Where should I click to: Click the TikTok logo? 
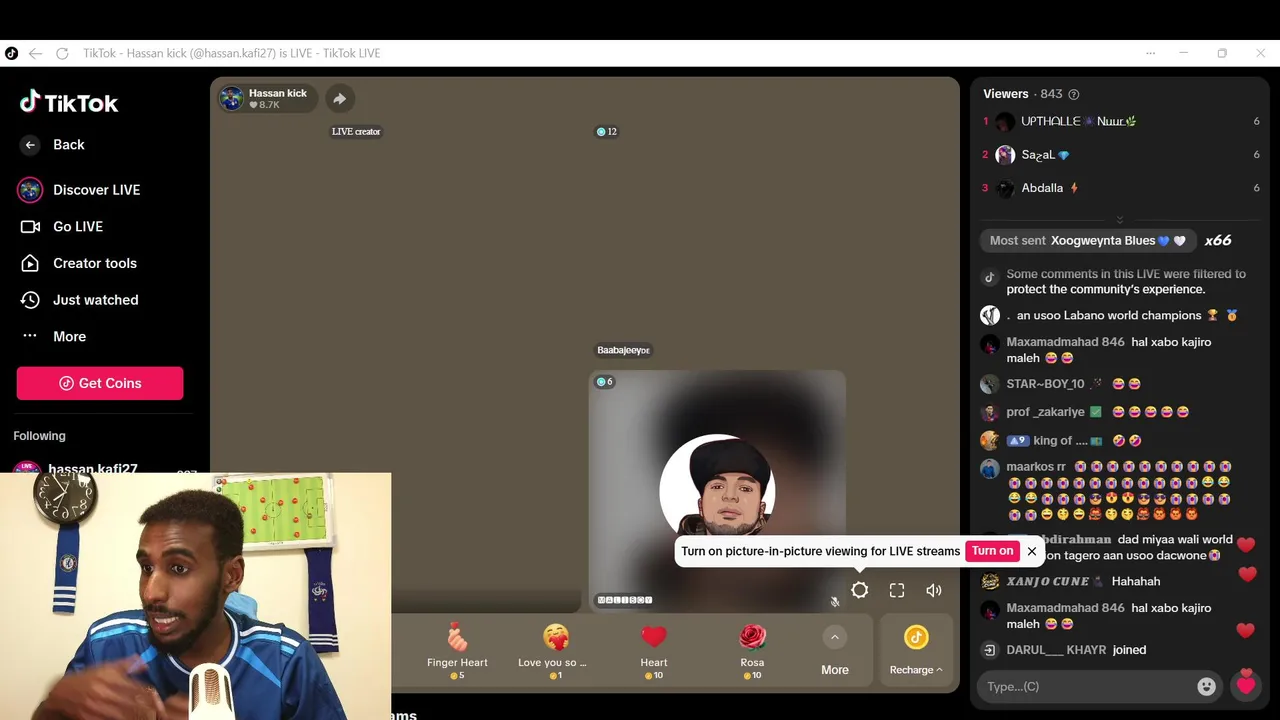pos(68,102)
